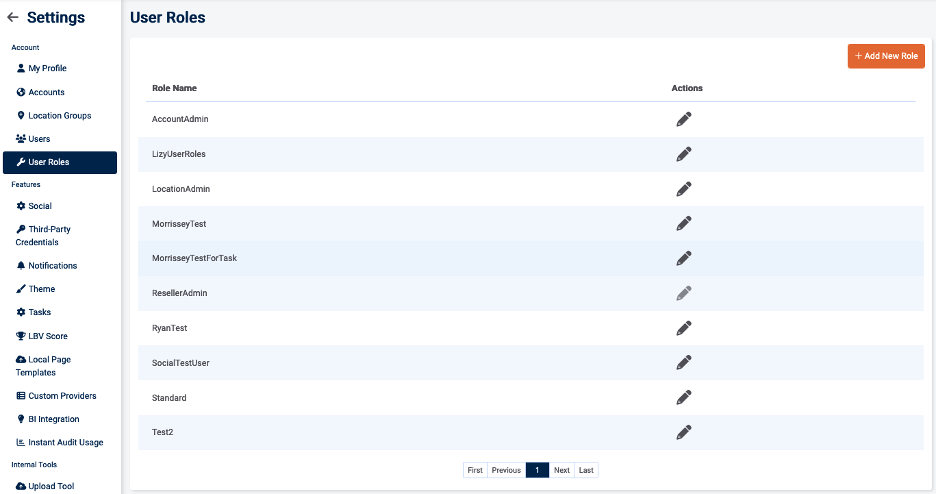Jump to Last page of roles

click(x=586, y=470)
